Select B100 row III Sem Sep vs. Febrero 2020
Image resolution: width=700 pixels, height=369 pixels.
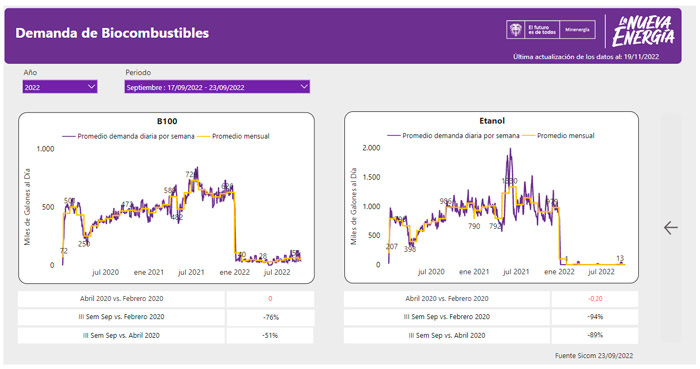click(121, 317)
